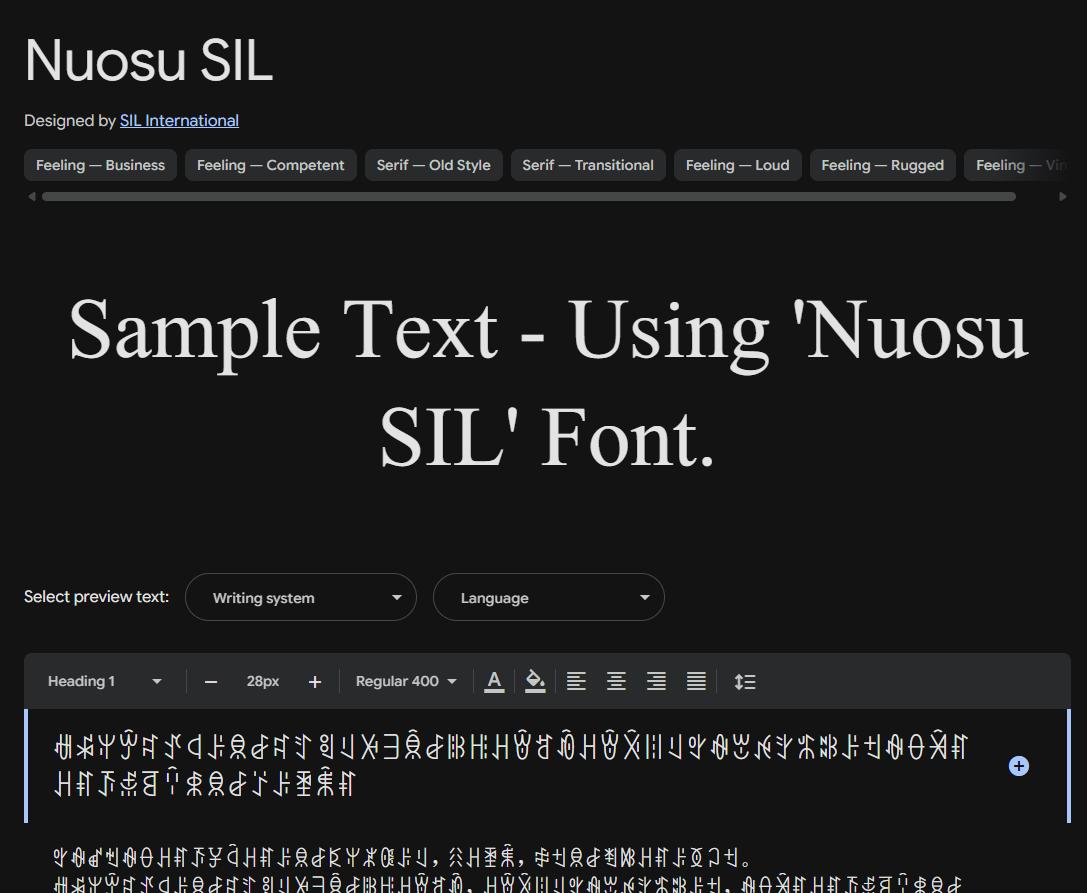Align text center
The height and width of the screenshot is (893, 1087).
[616, 682]
